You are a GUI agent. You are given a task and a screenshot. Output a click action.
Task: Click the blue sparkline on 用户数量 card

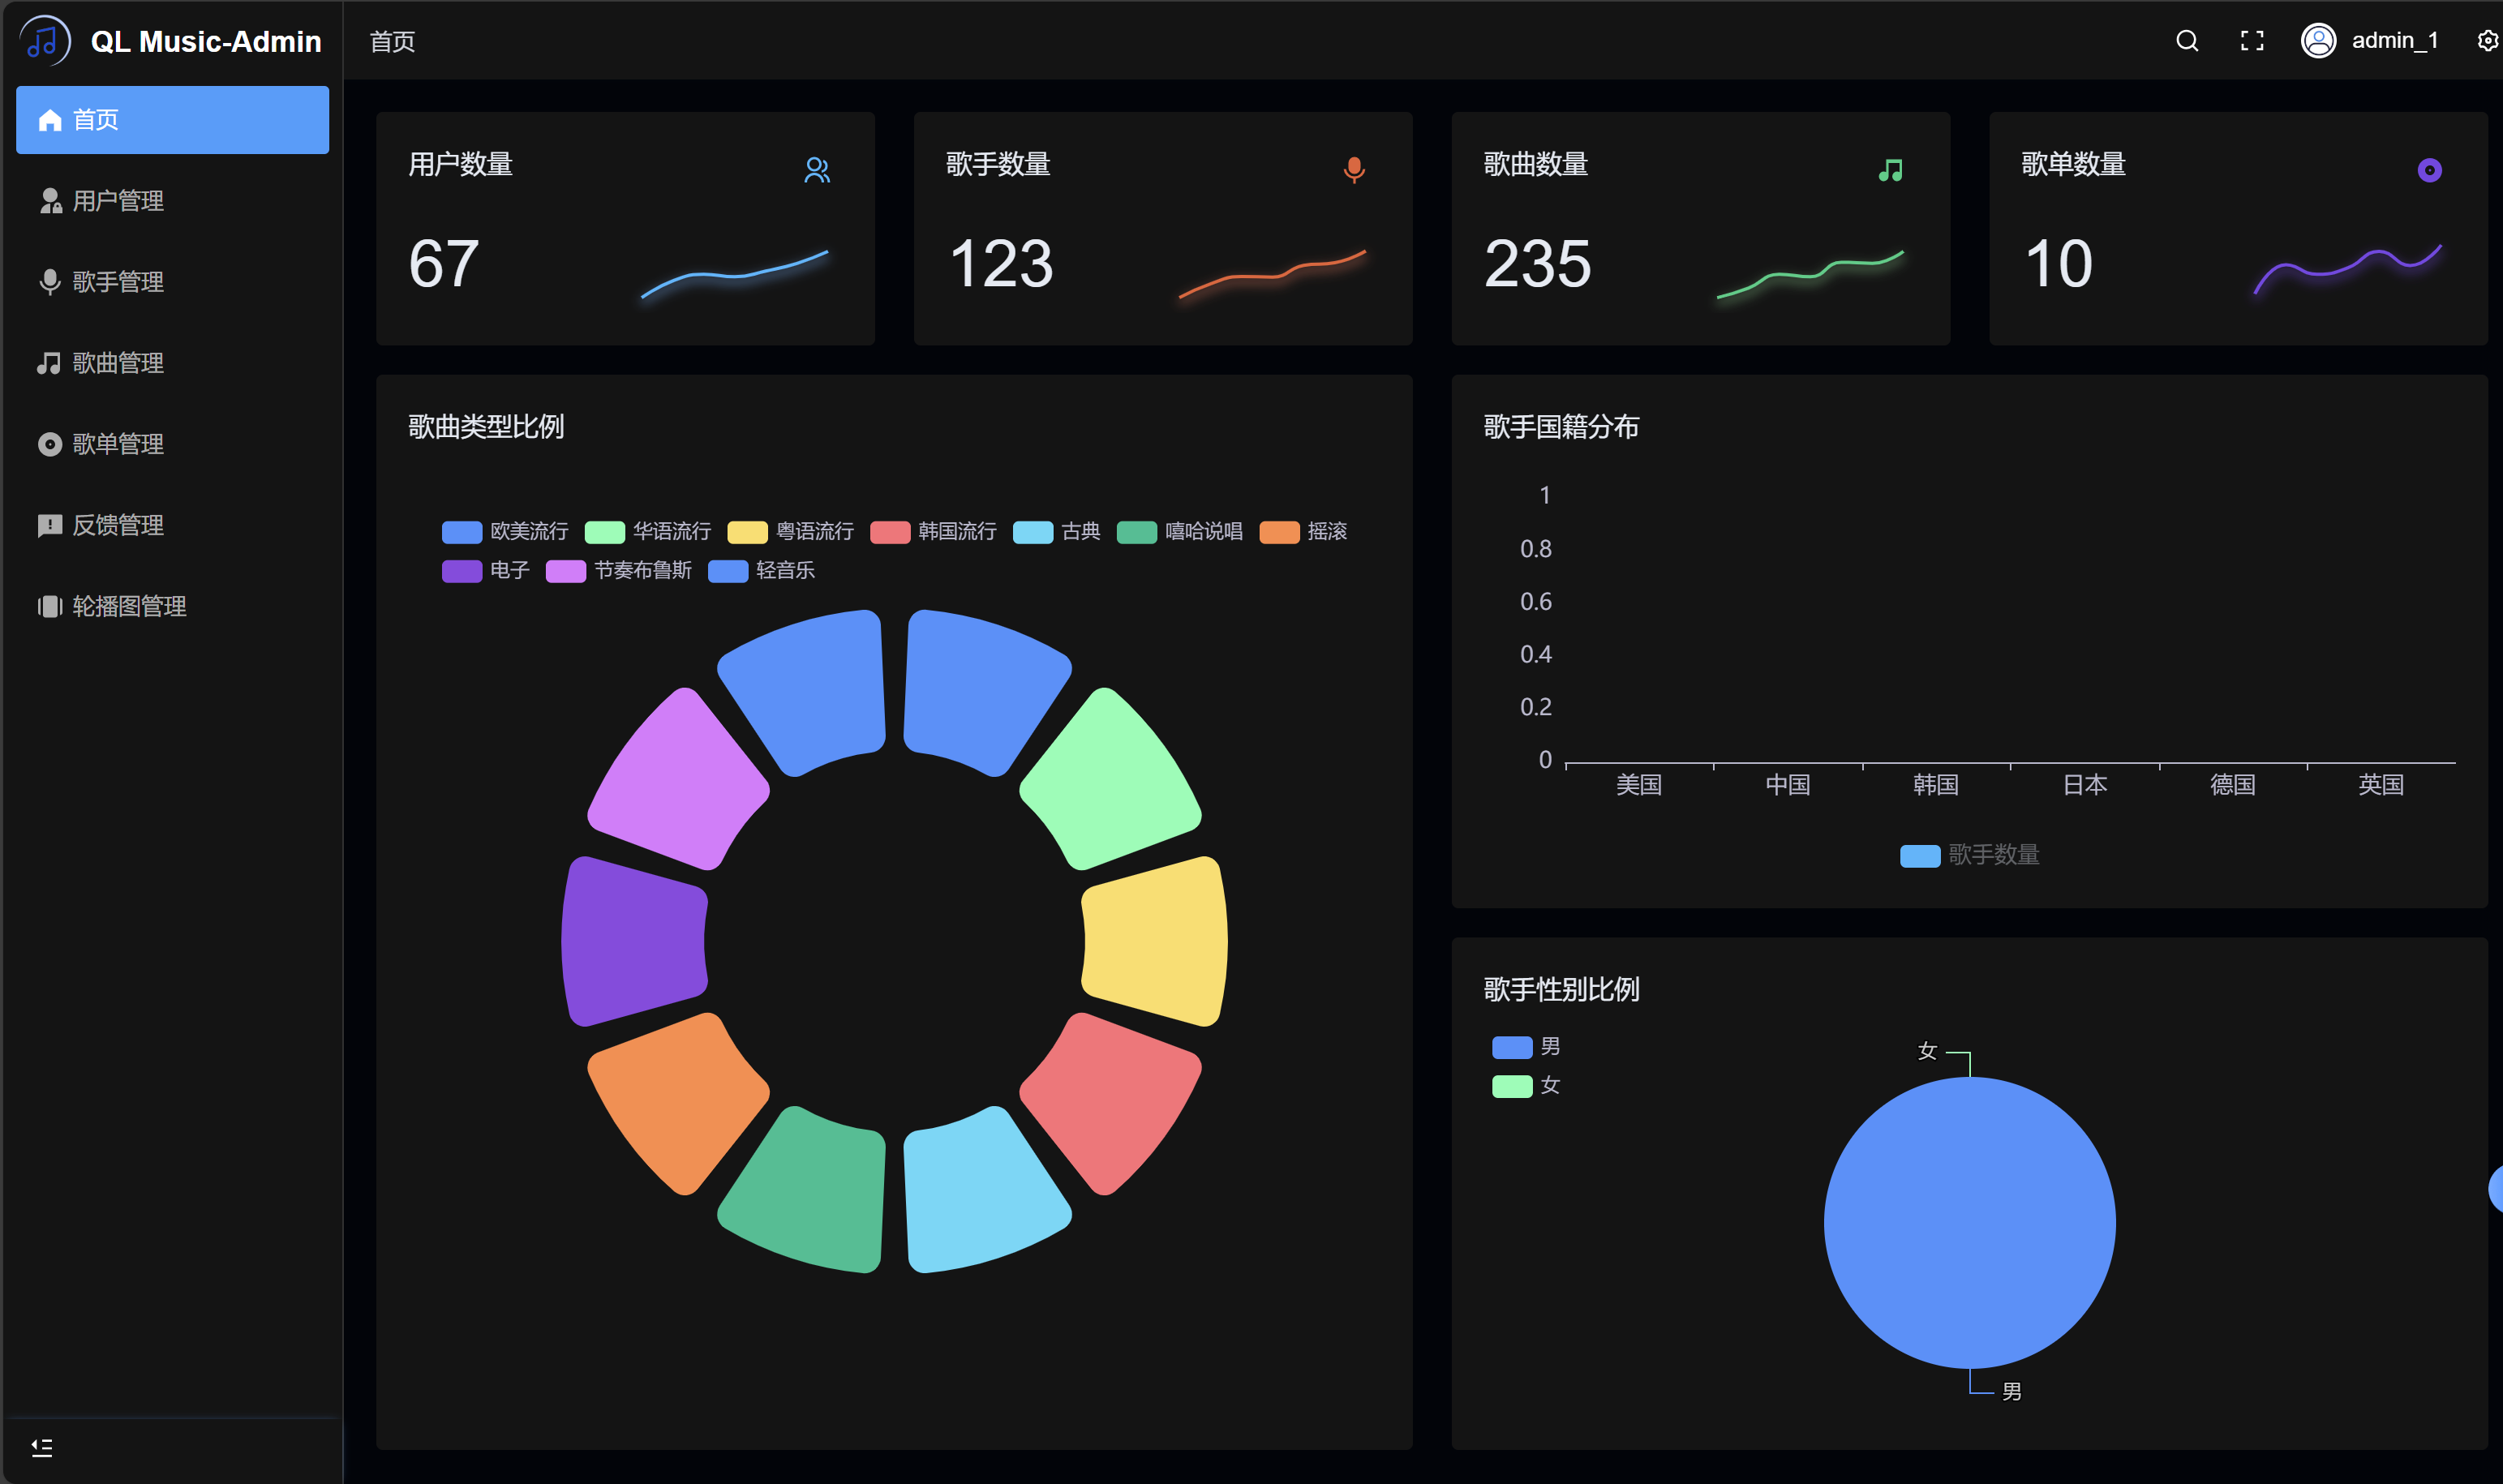click(735, 274)
